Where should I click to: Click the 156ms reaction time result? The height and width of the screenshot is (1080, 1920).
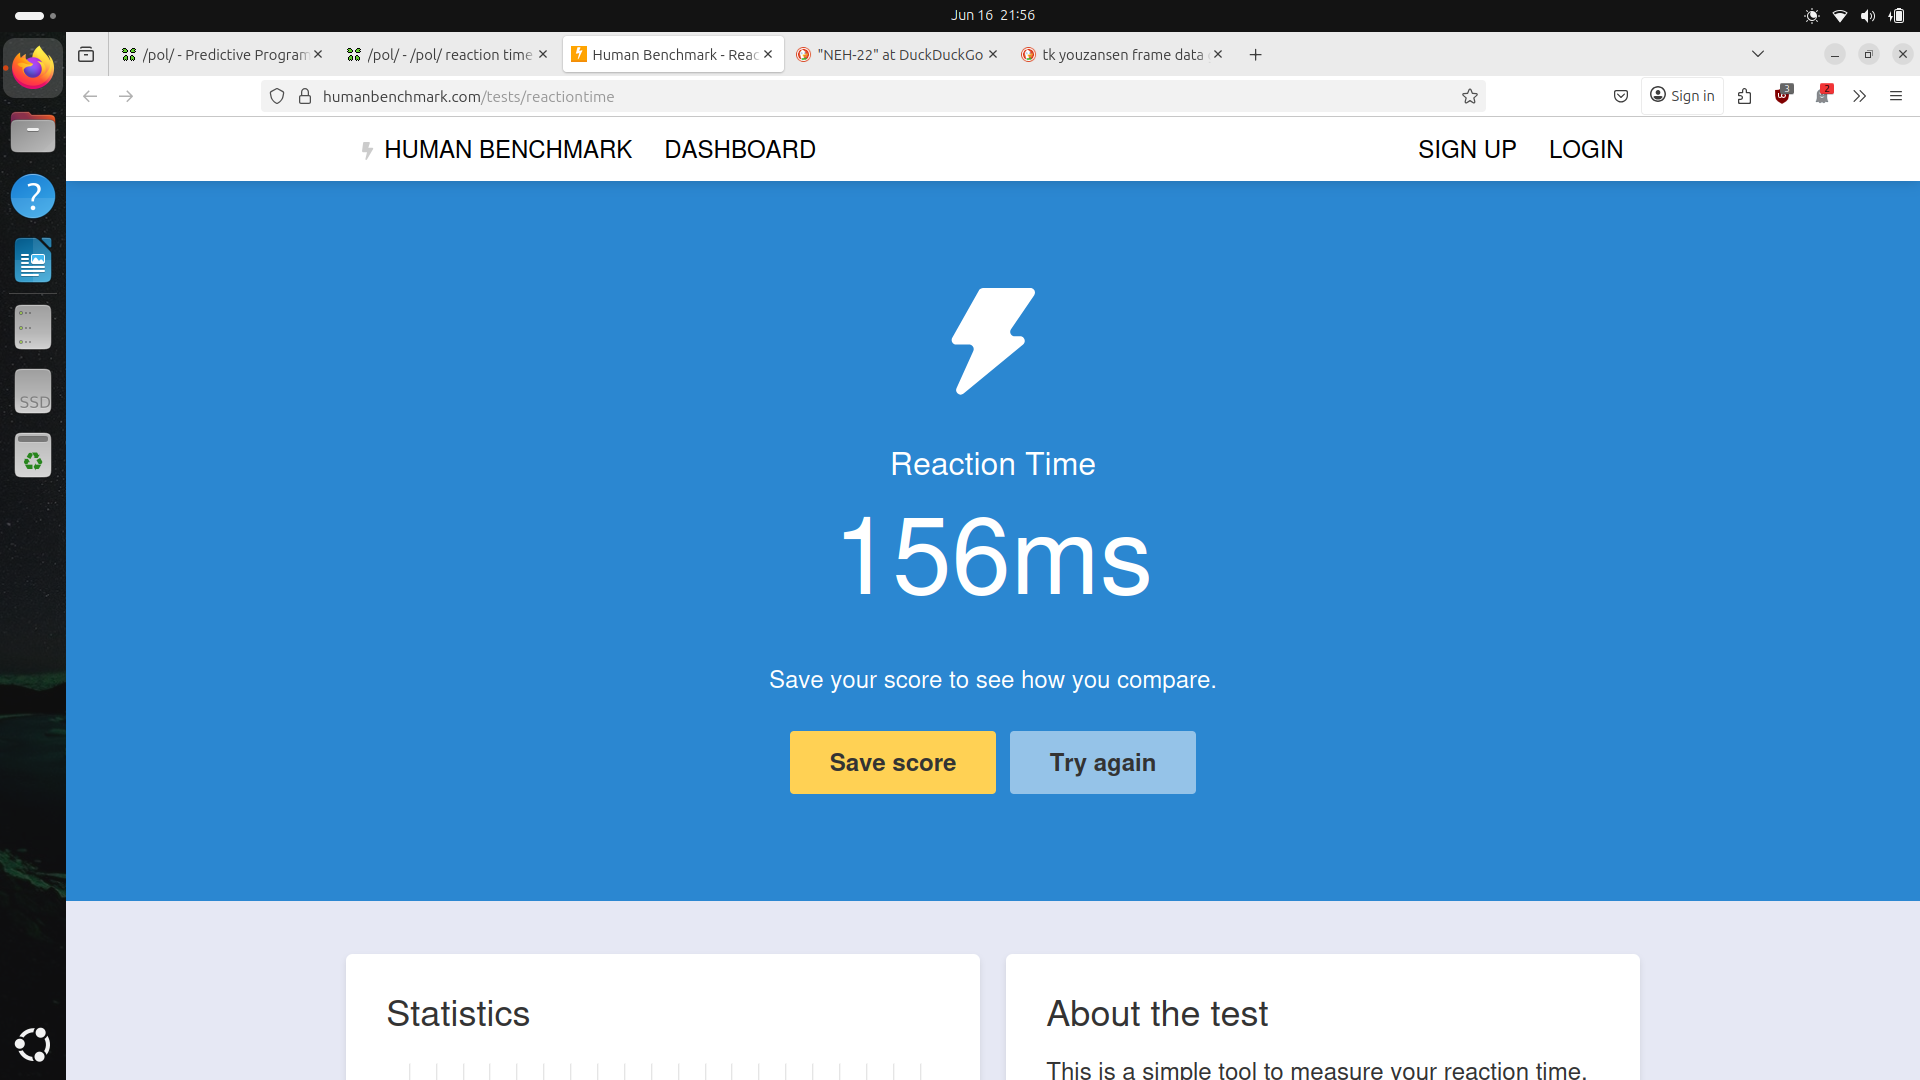coord(995,557)
